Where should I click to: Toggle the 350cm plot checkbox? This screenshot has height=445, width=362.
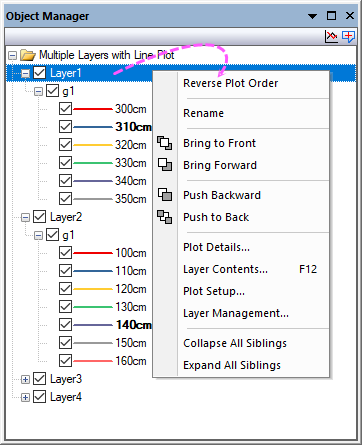pos(65,199)
